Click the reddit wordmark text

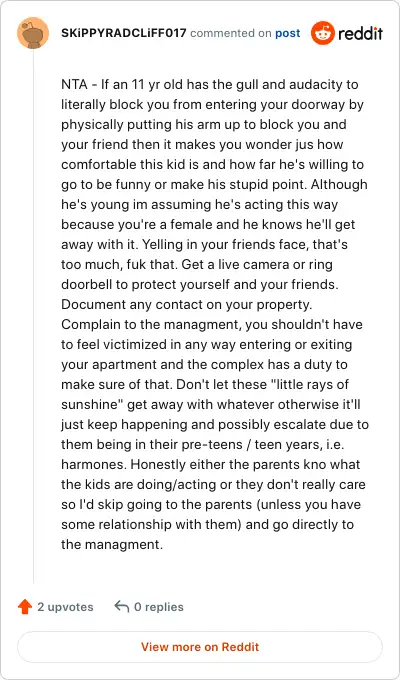click(361, 33)
